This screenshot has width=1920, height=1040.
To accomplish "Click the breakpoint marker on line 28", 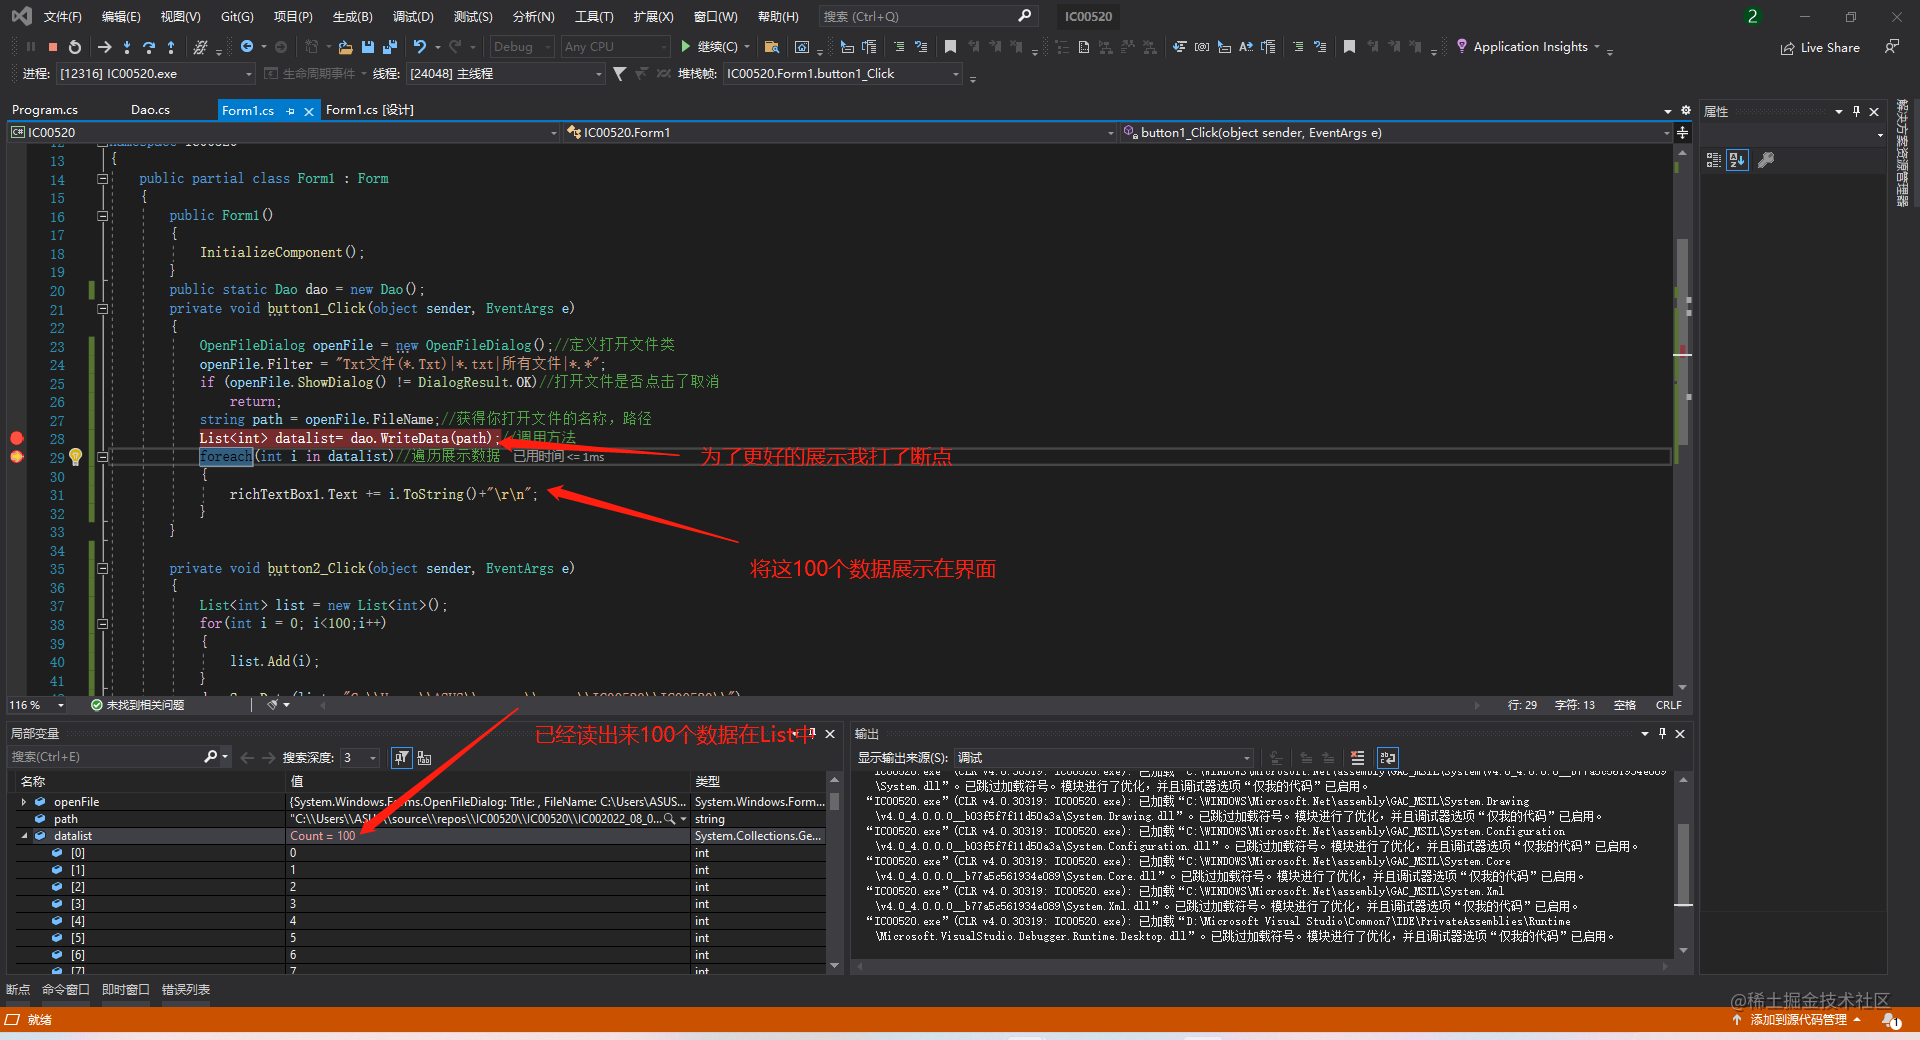I will point(17,438).
